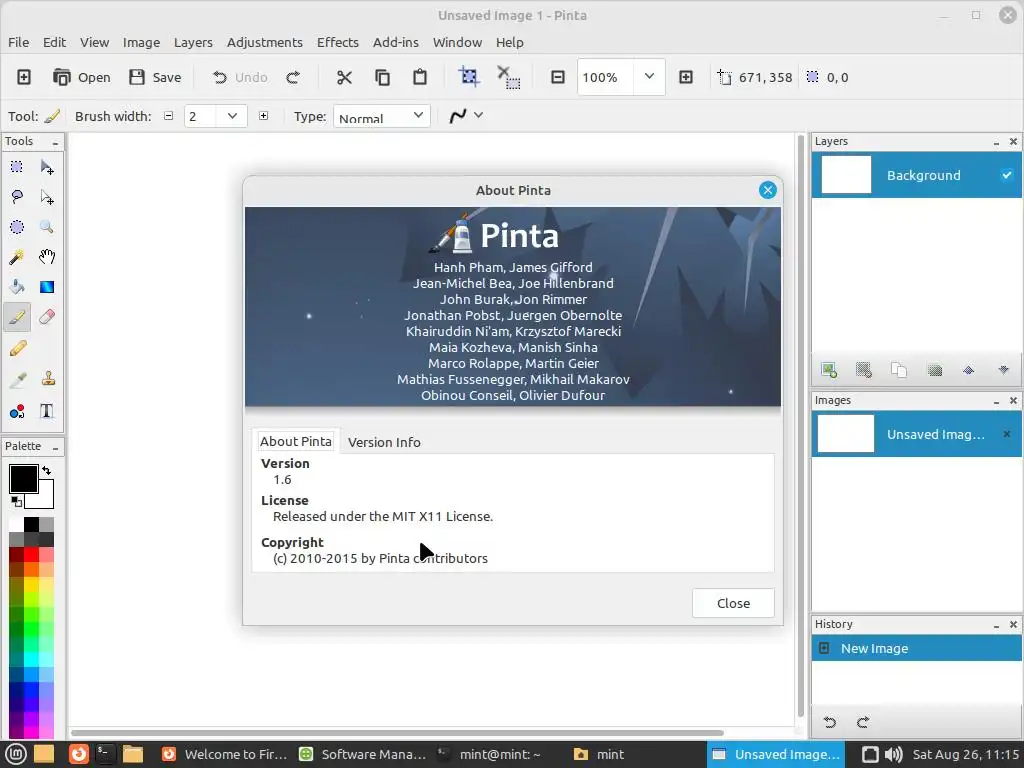Select the Paintbrush tool

coord(17,317)
